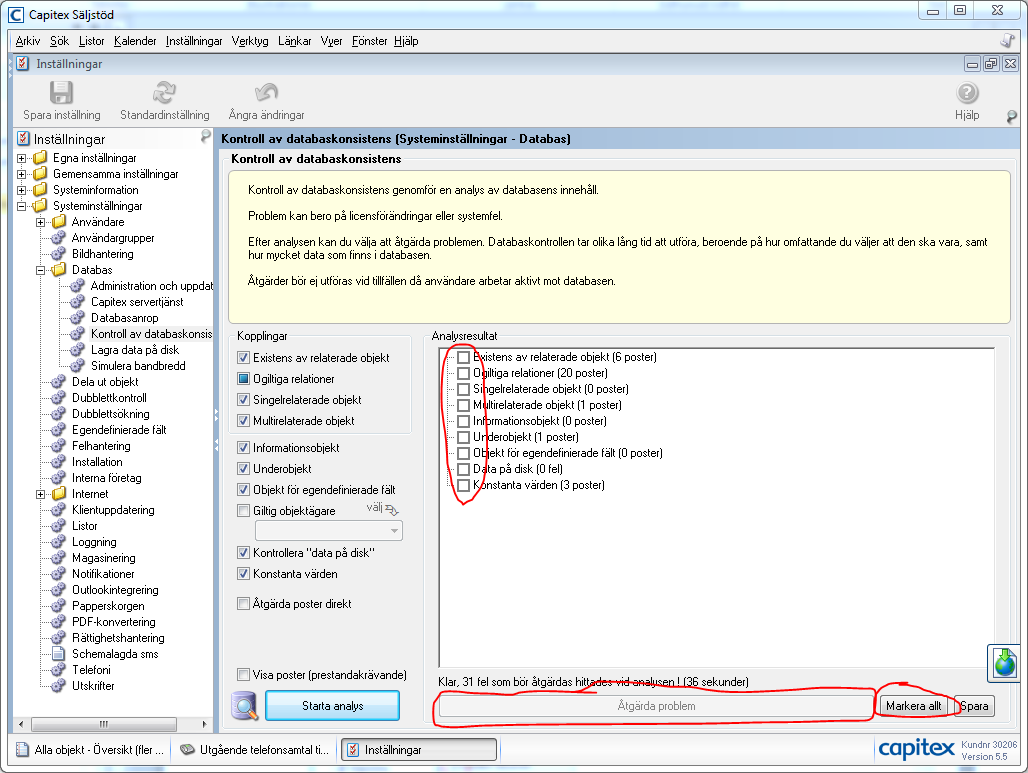1028x773 pixels.
Task: Open the Verktyg menu
Action: point(250,41)
